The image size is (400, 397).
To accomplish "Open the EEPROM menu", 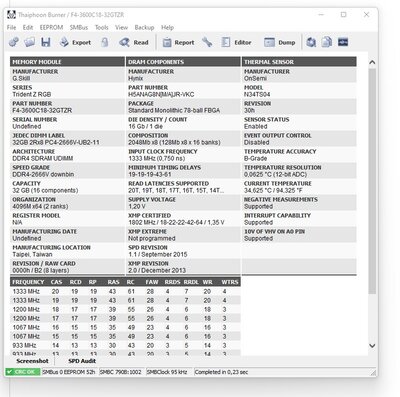I will point(51,28).
